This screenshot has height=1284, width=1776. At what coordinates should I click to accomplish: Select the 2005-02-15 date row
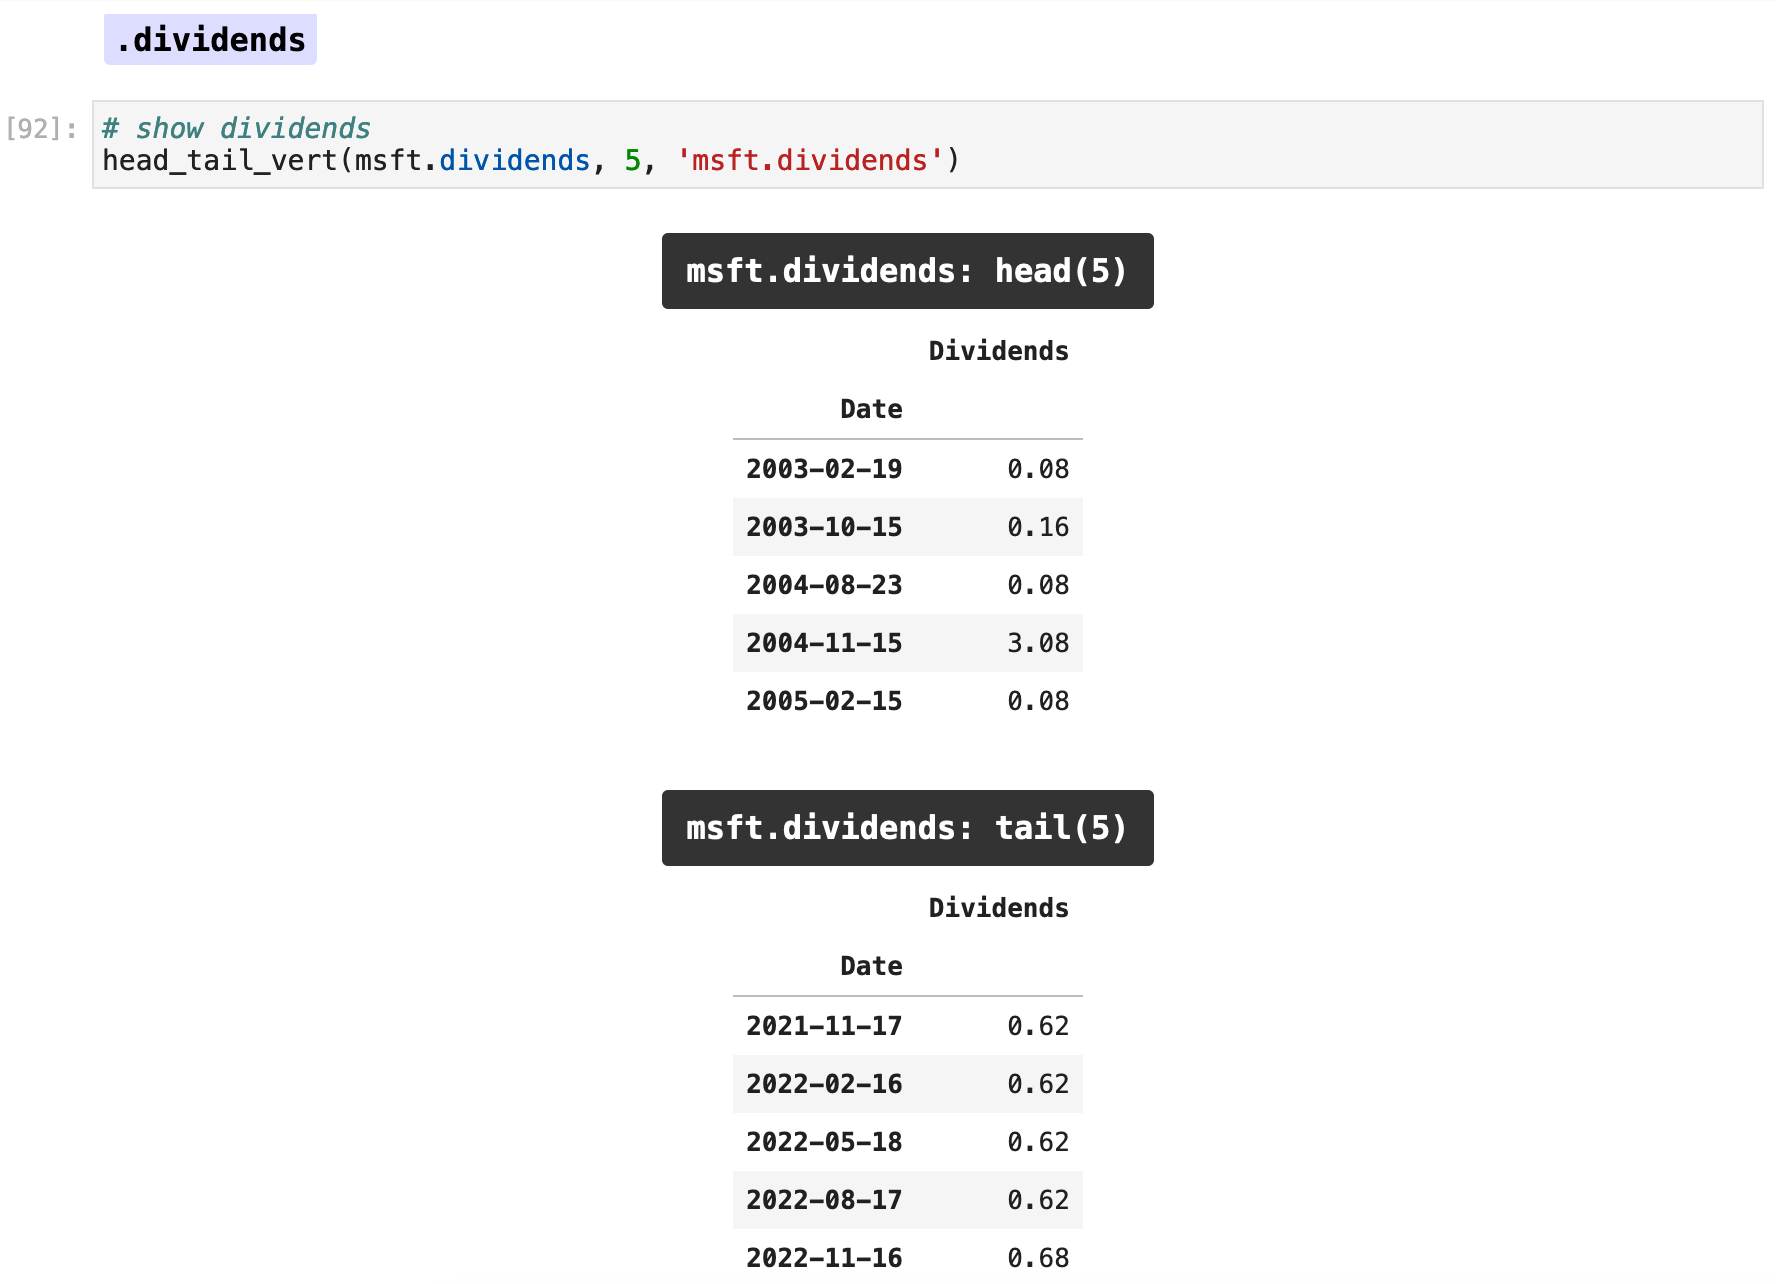click(907, 701)
